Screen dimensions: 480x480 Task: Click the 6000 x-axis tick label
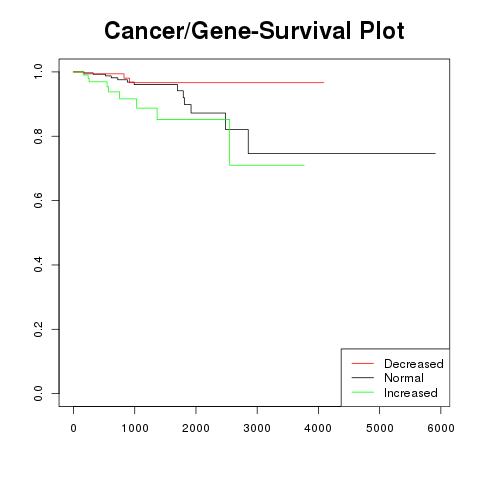click(x=441, y=428)
